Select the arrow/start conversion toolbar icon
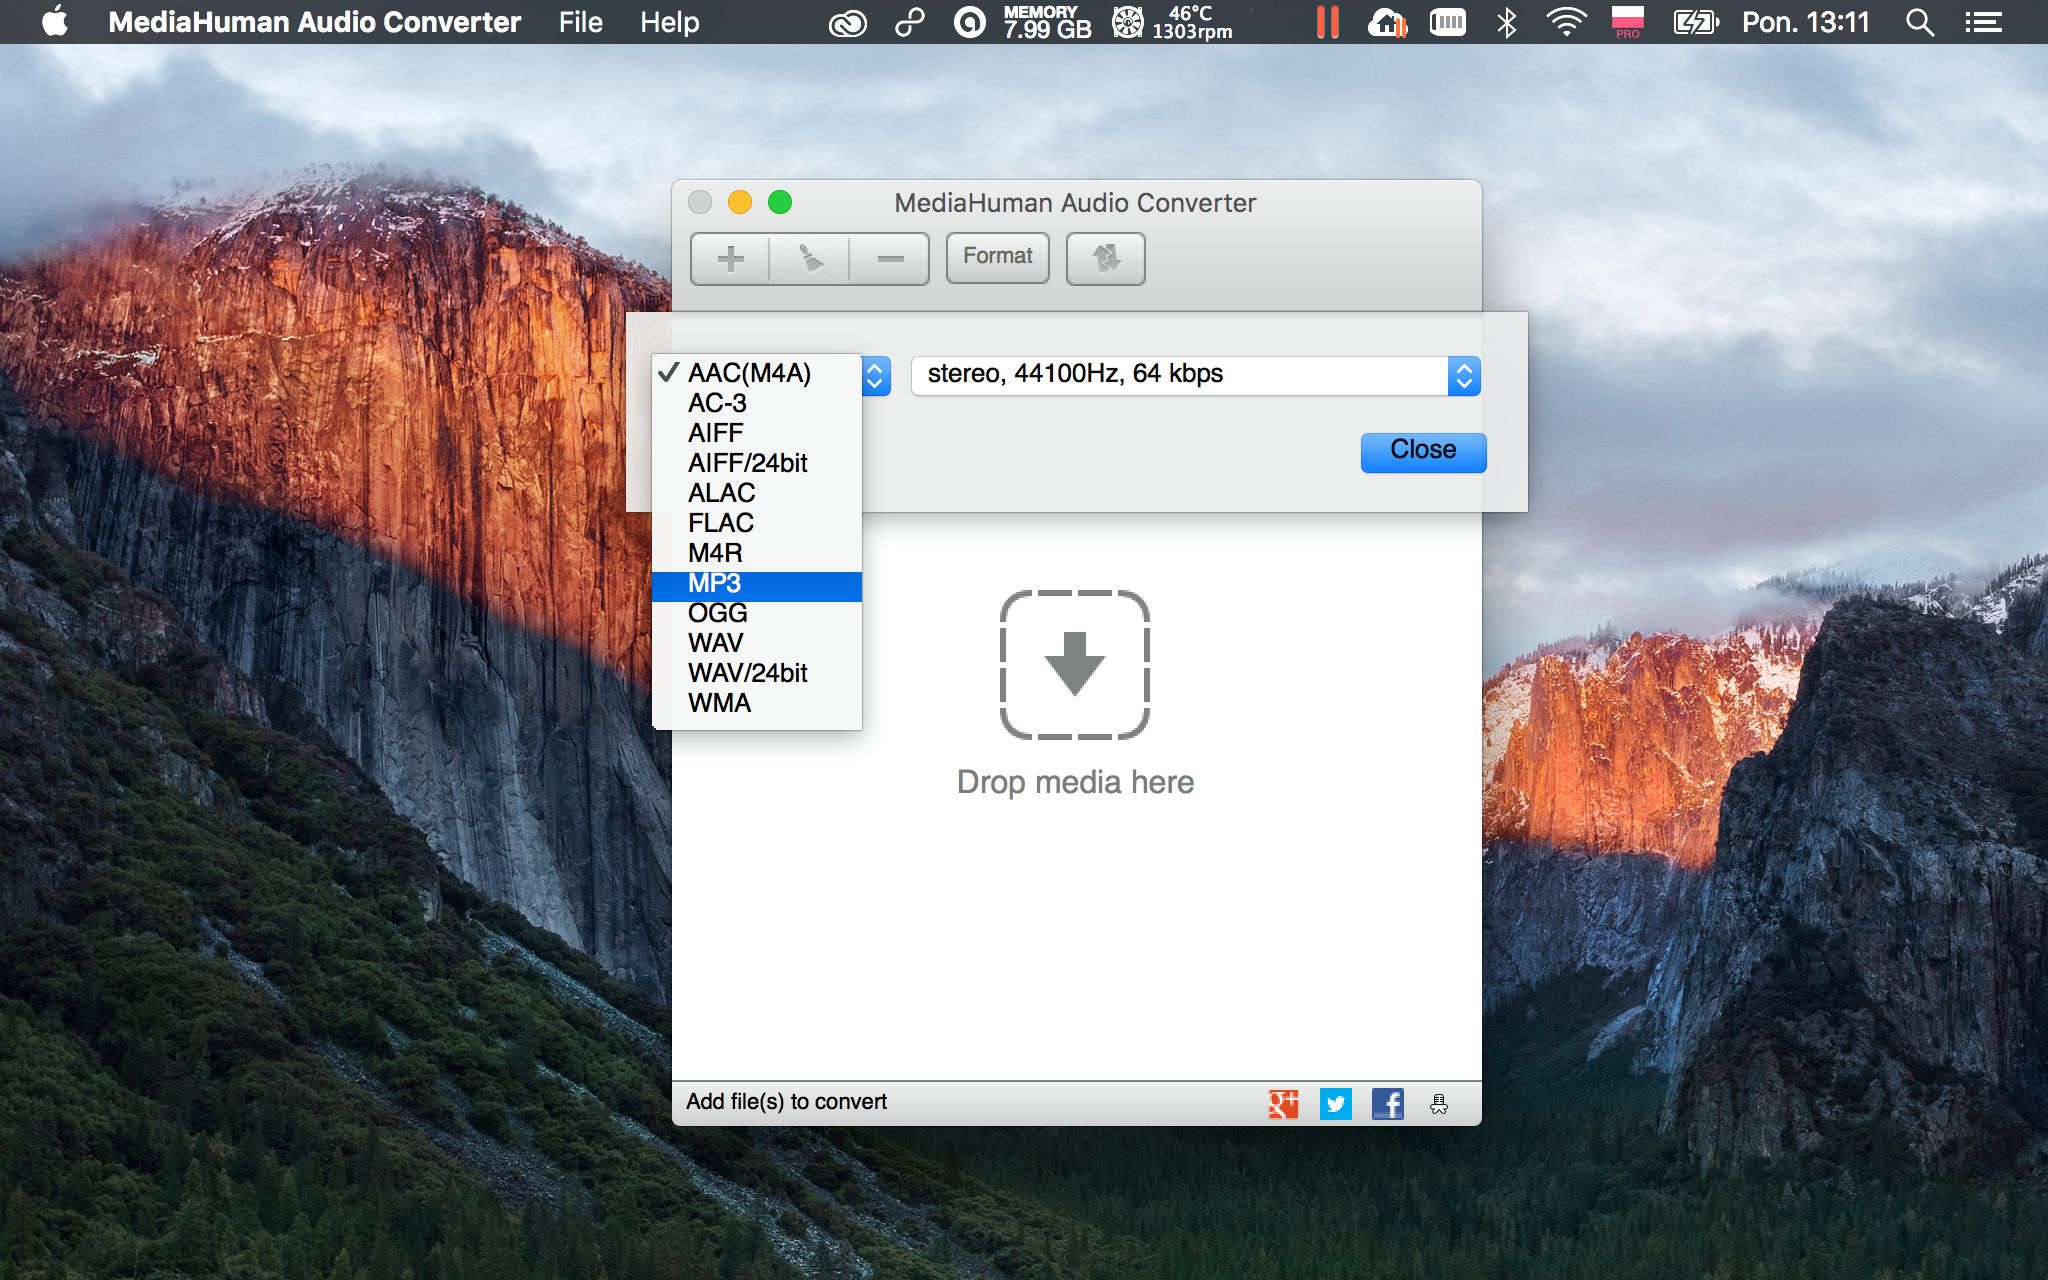The image size is (2048, 1280). pyautogui.click(x=809, y=258)
